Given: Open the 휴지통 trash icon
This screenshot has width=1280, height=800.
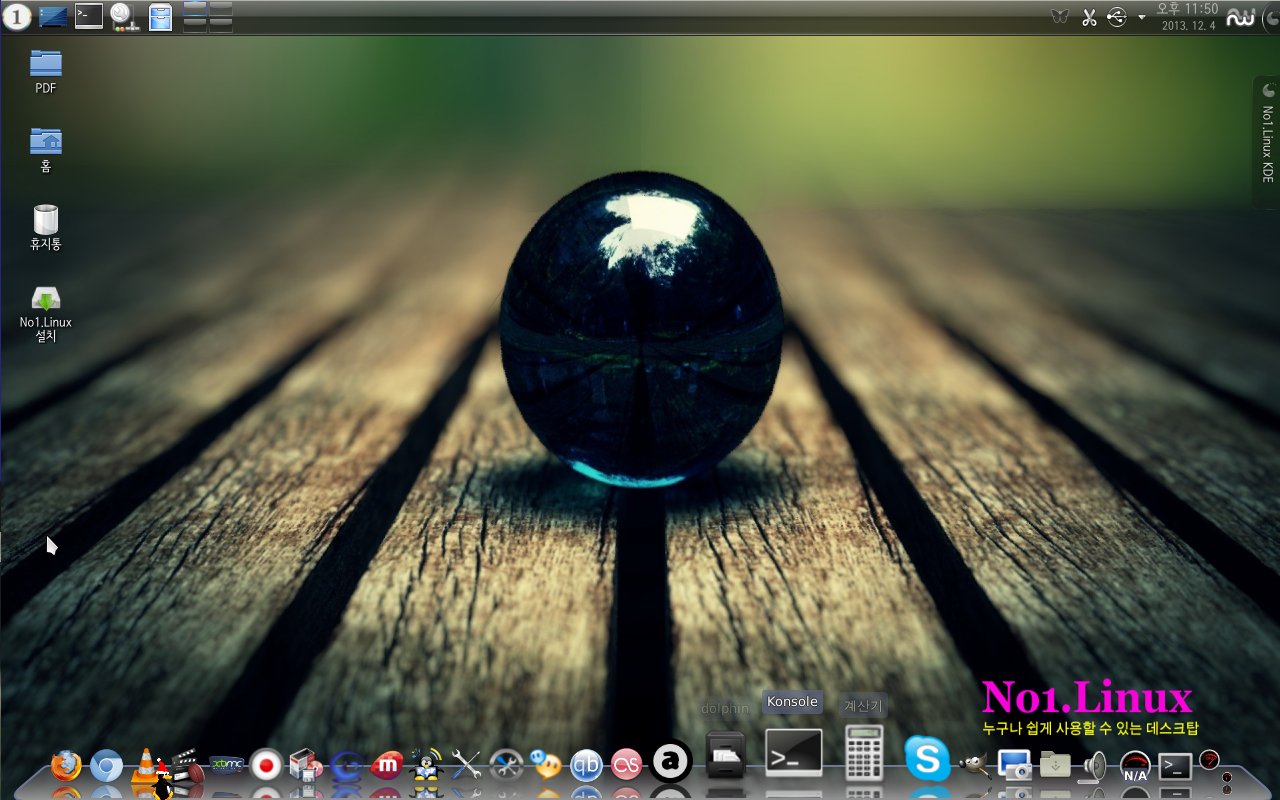Looking at the screenshot, I should 45,228.
